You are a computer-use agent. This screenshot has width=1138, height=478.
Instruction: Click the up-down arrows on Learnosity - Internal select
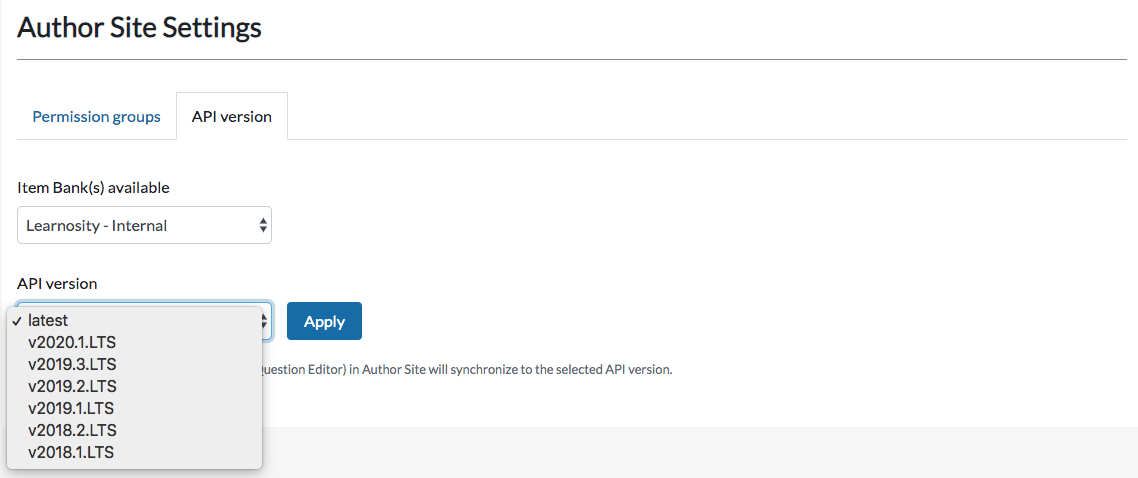click(263, 226)
